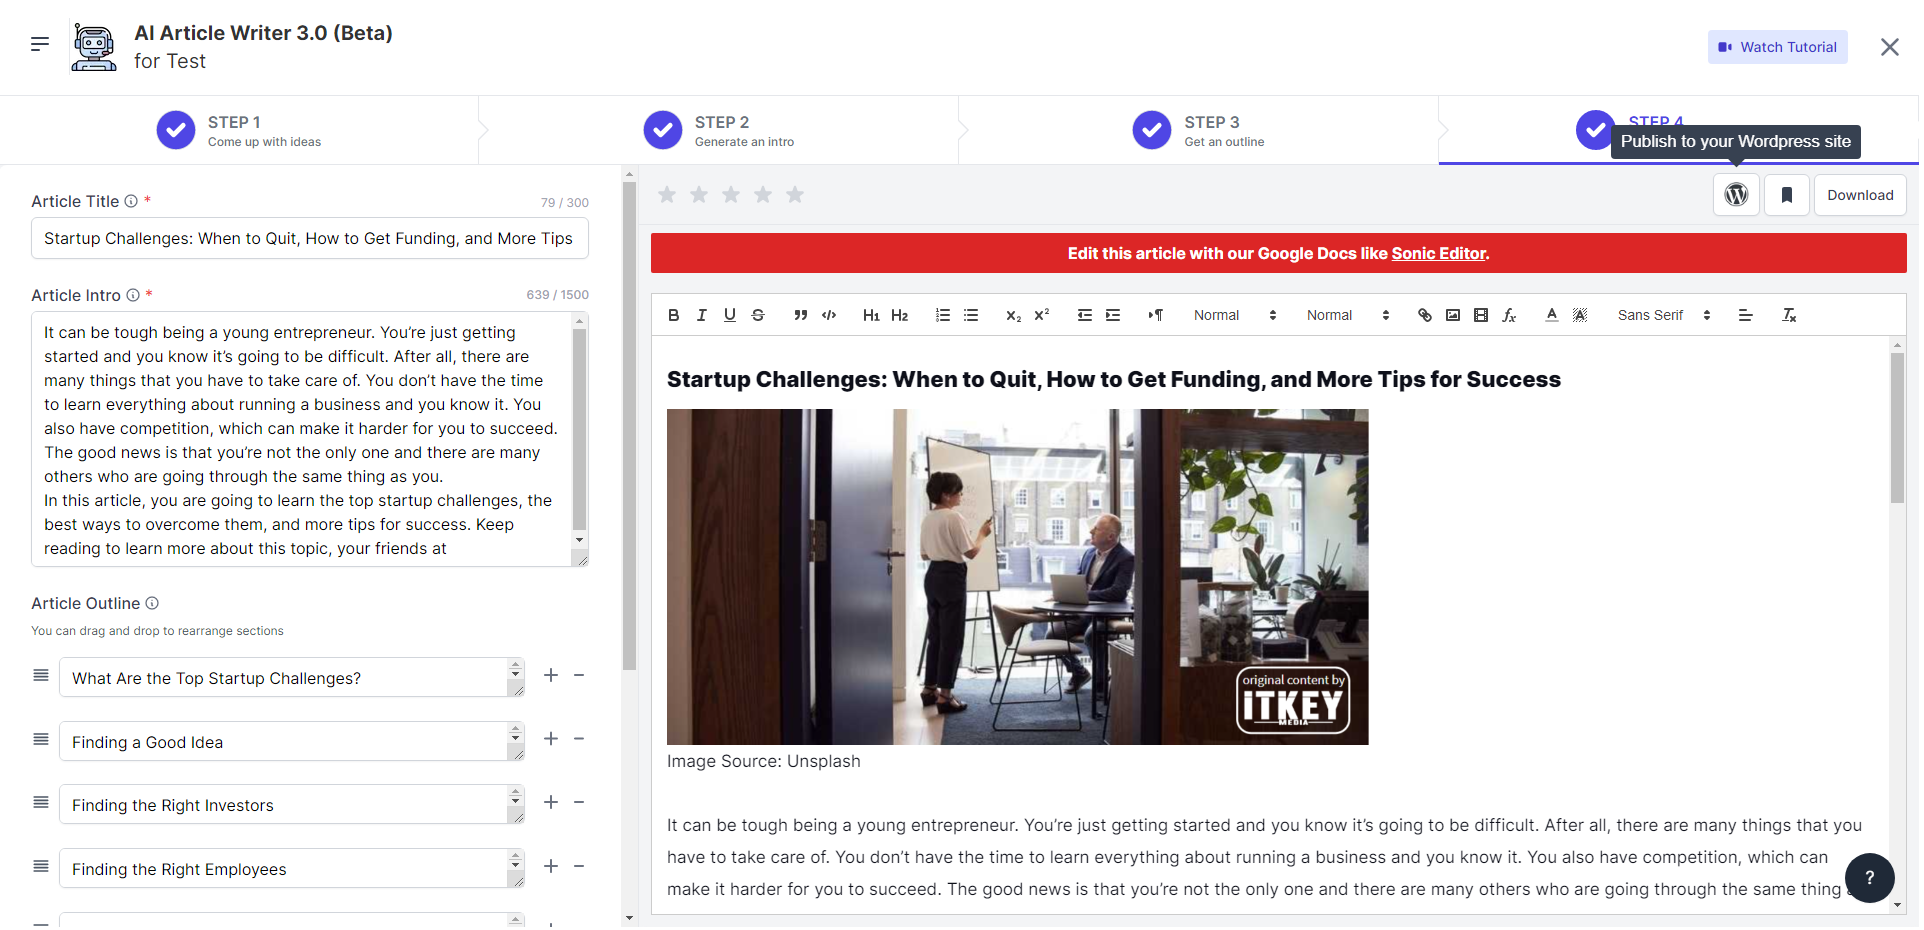The image size is (1924, 930).
Task: Go to Step 2 Generate an intro
Action: point(719,130)
